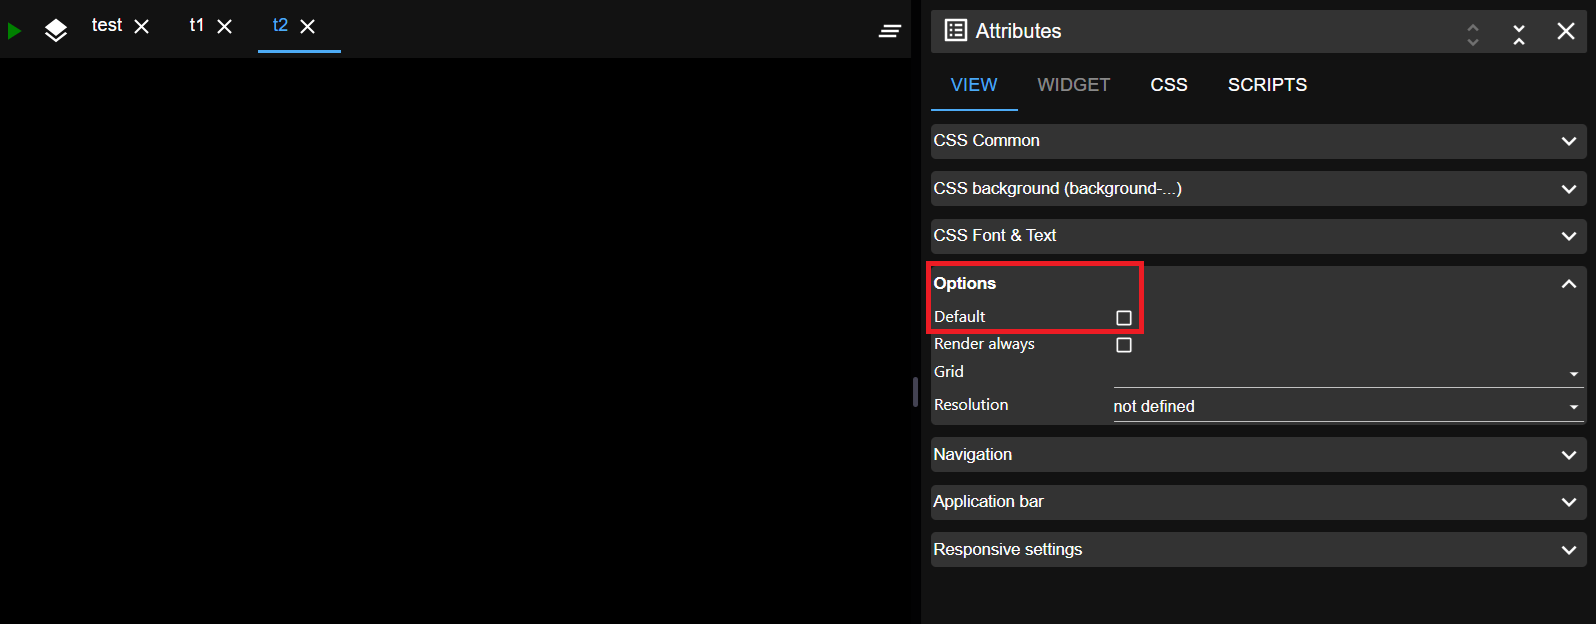Collapse the Options section

(1568, 284)
